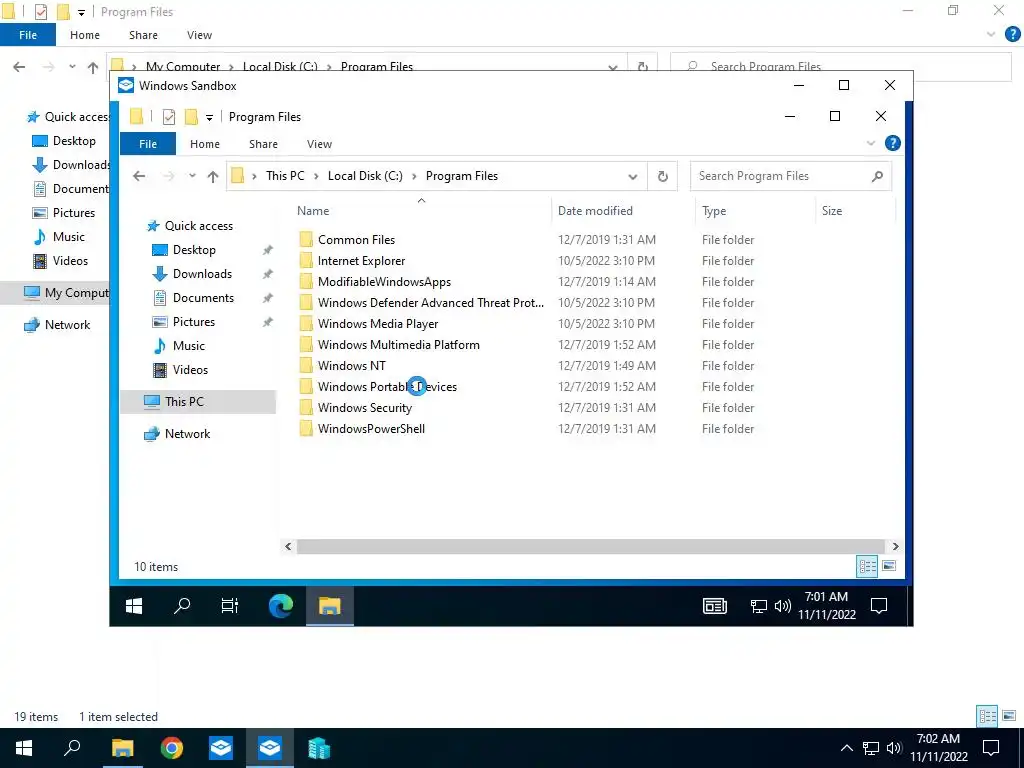This screenshot has width=1024, height=768.
Task: Sort by Type column header
Action: coord(756,210)
